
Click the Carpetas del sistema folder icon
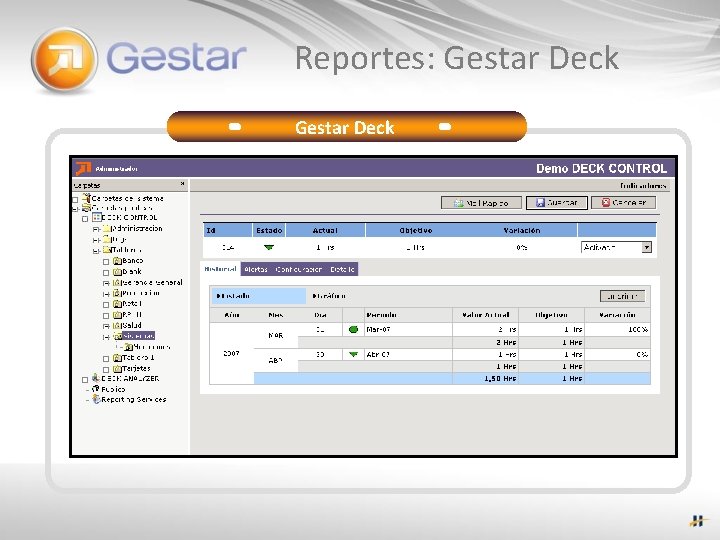[x=86, y=198]
